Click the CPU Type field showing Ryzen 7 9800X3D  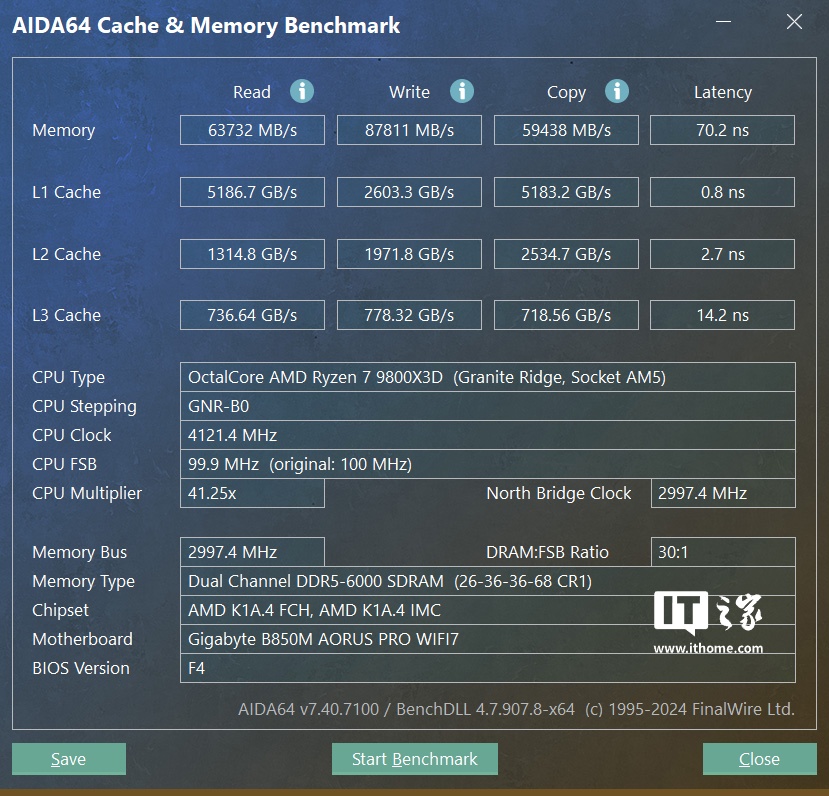tap(487, 377)
